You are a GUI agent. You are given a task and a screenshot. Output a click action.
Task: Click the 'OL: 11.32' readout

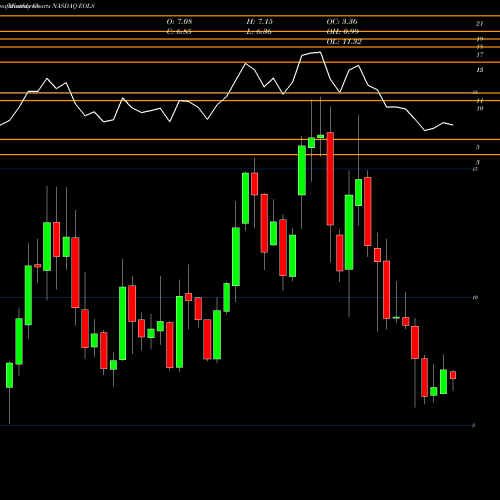[x=344, y=42]
